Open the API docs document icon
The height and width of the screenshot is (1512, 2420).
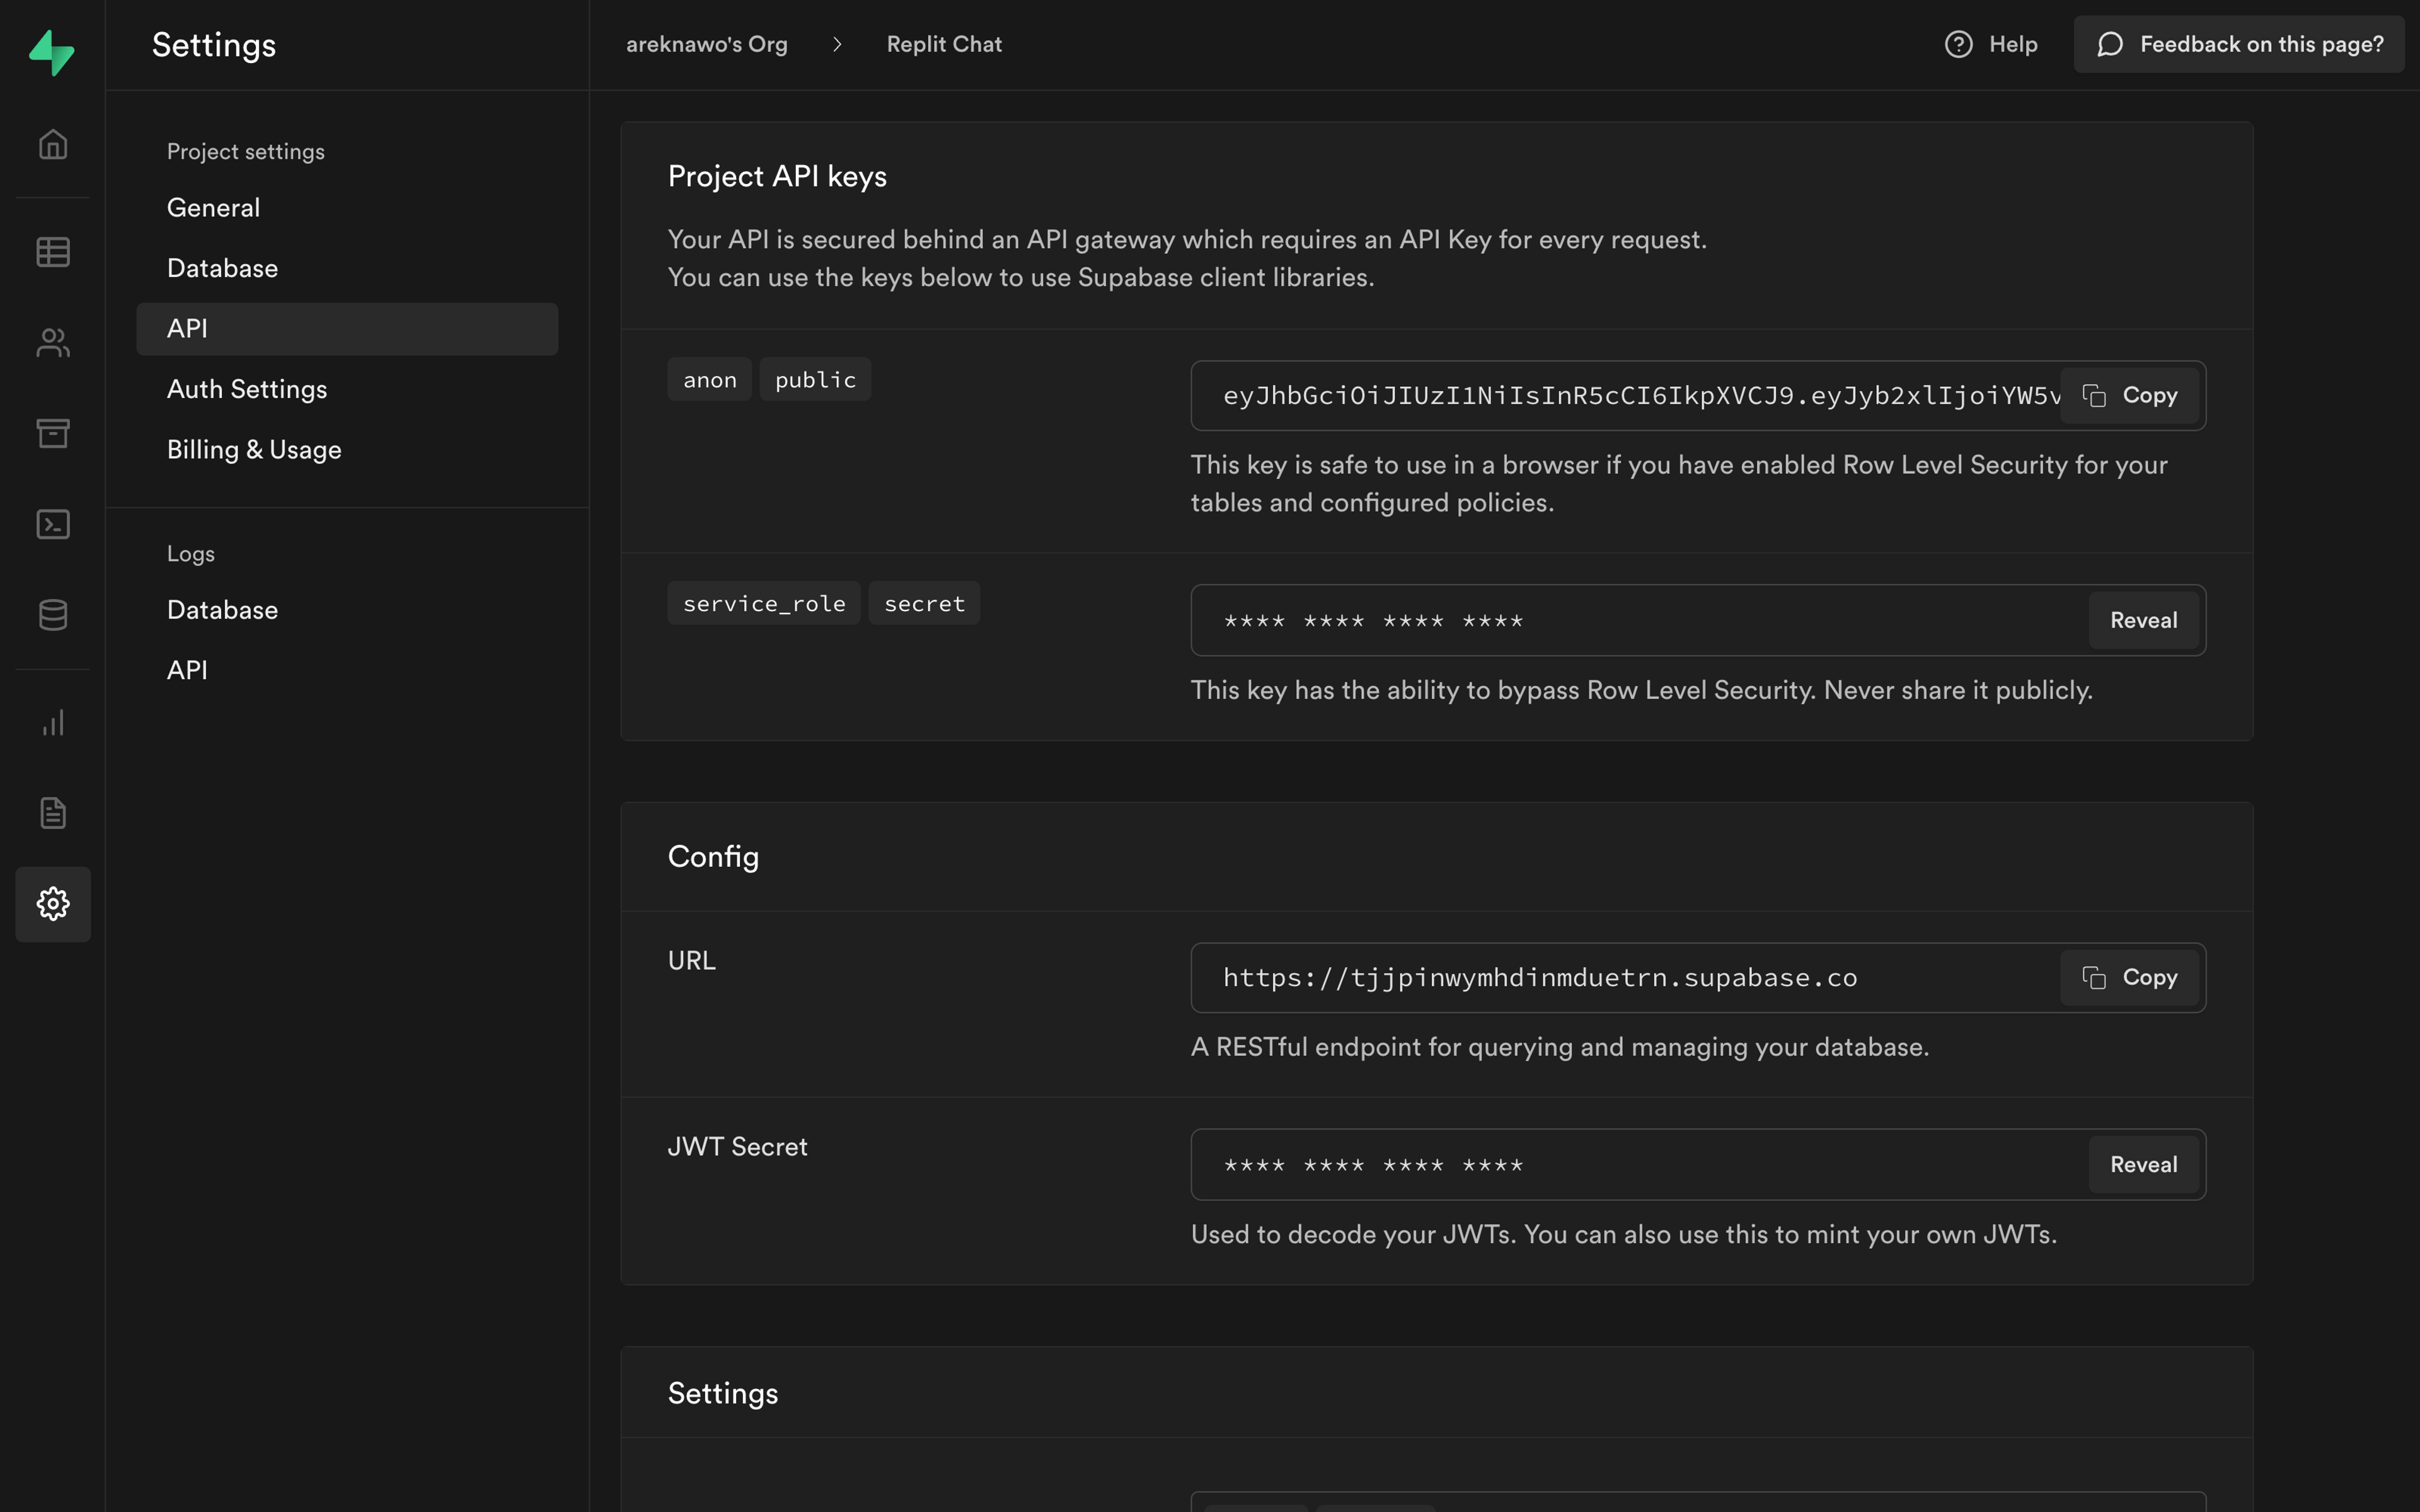[53, 813]
